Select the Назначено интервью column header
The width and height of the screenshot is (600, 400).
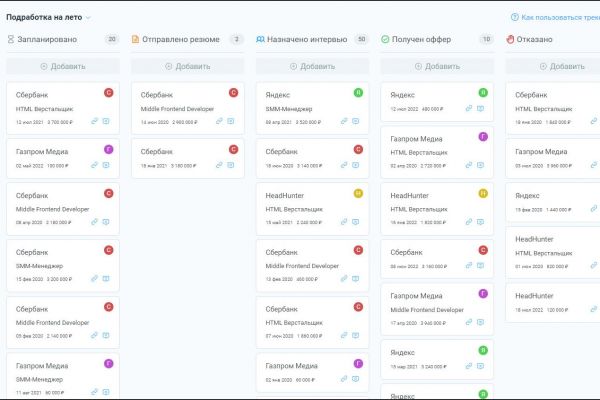pyautogui.click(x=307, y=39)
